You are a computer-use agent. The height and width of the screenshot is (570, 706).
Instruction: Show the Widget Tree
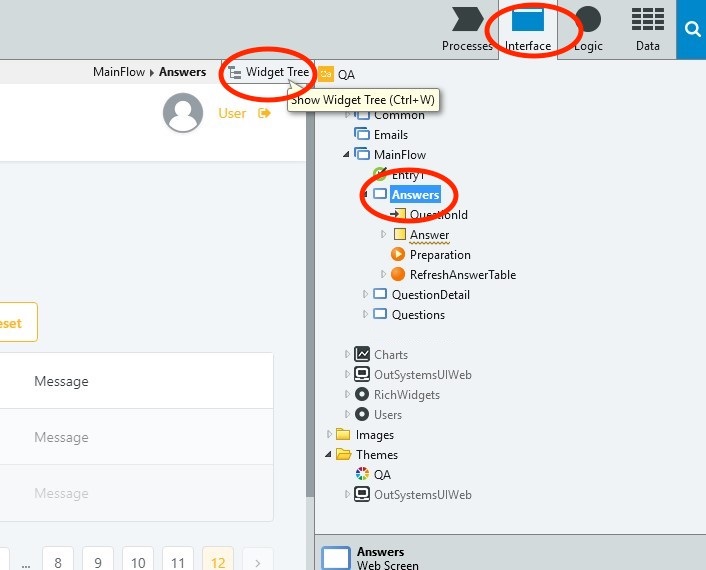[268, 72]
